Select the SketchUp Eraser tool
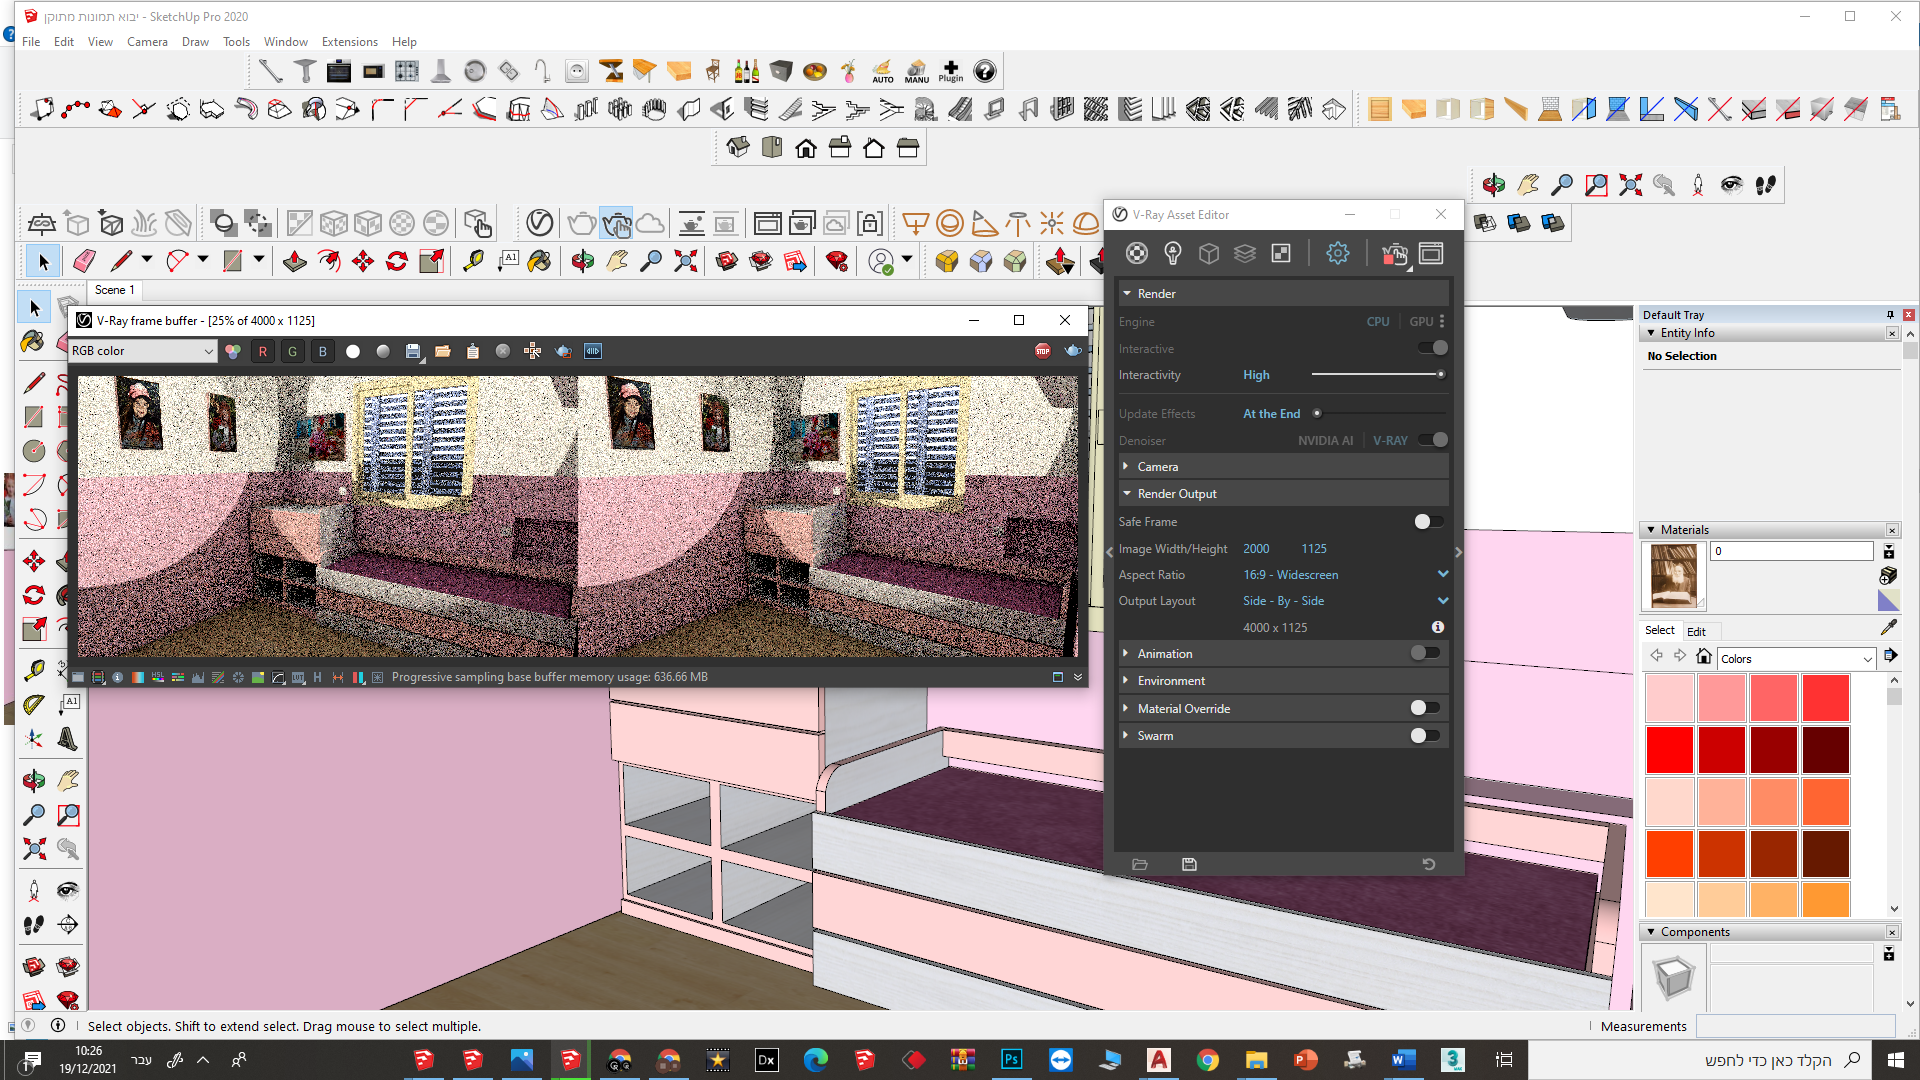Screen dimensions: 1920x1080 (x=84, y=261)
